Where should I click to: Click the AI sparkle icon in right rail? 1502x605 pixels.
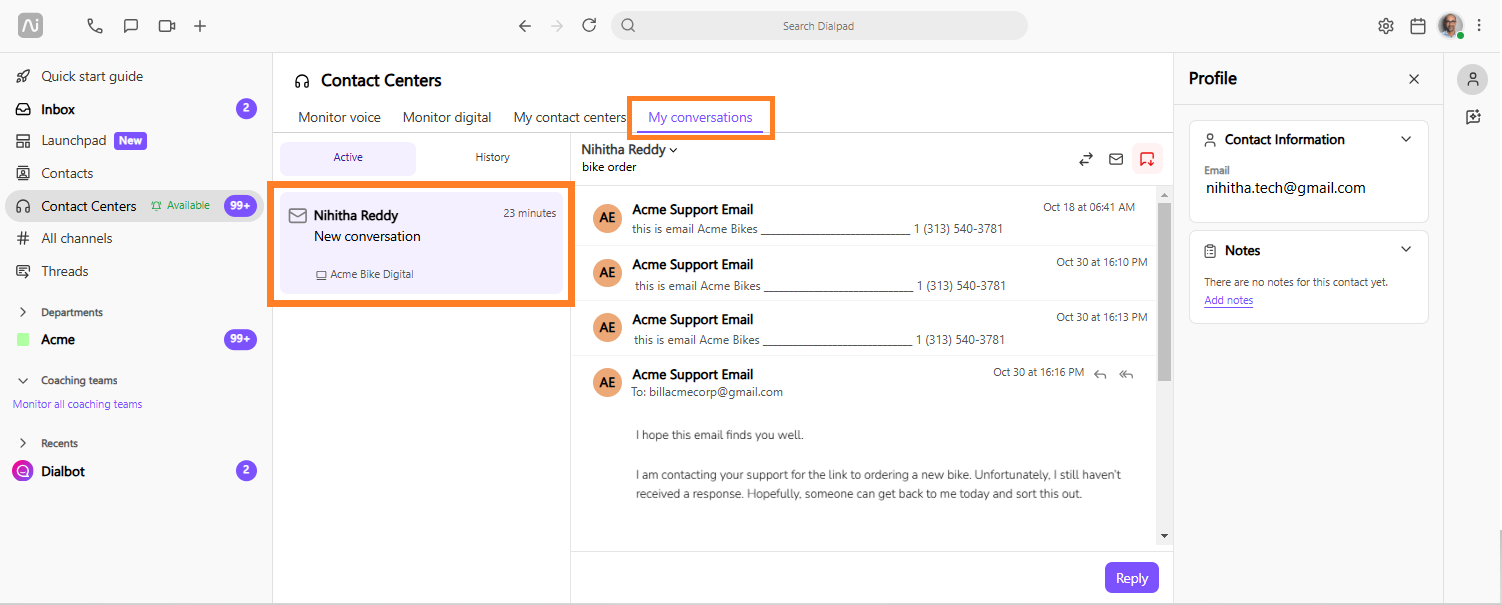[1472, 117]
